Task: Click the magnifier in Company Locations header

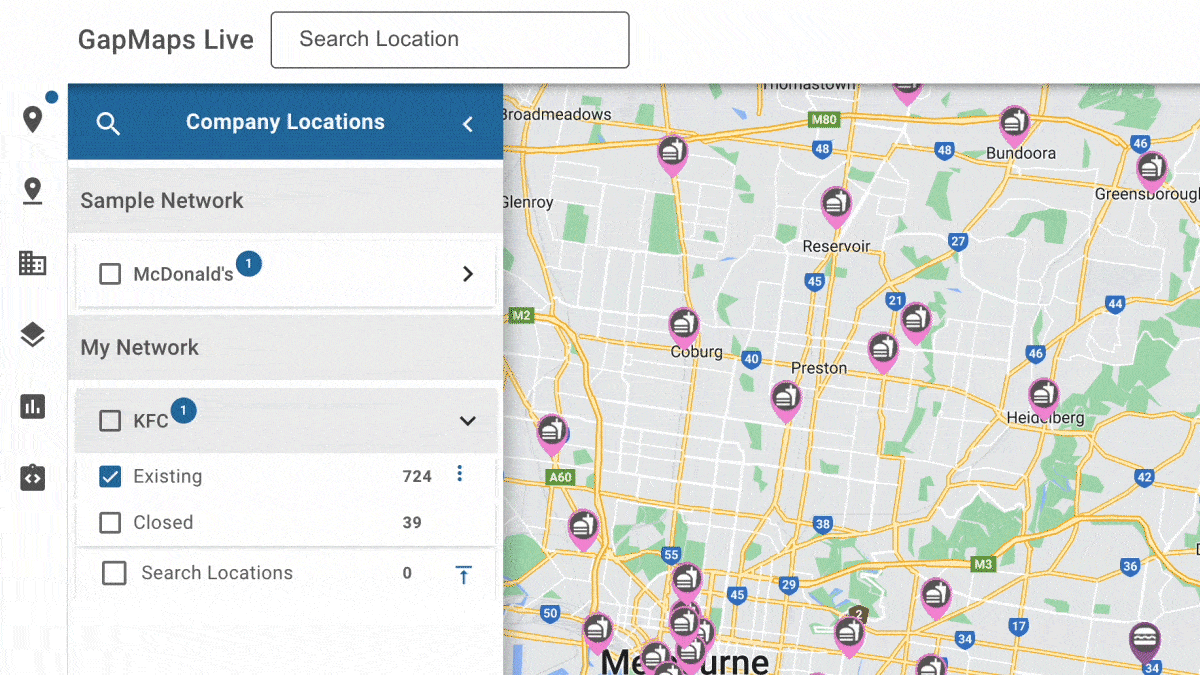Action: tap(108, 123)
